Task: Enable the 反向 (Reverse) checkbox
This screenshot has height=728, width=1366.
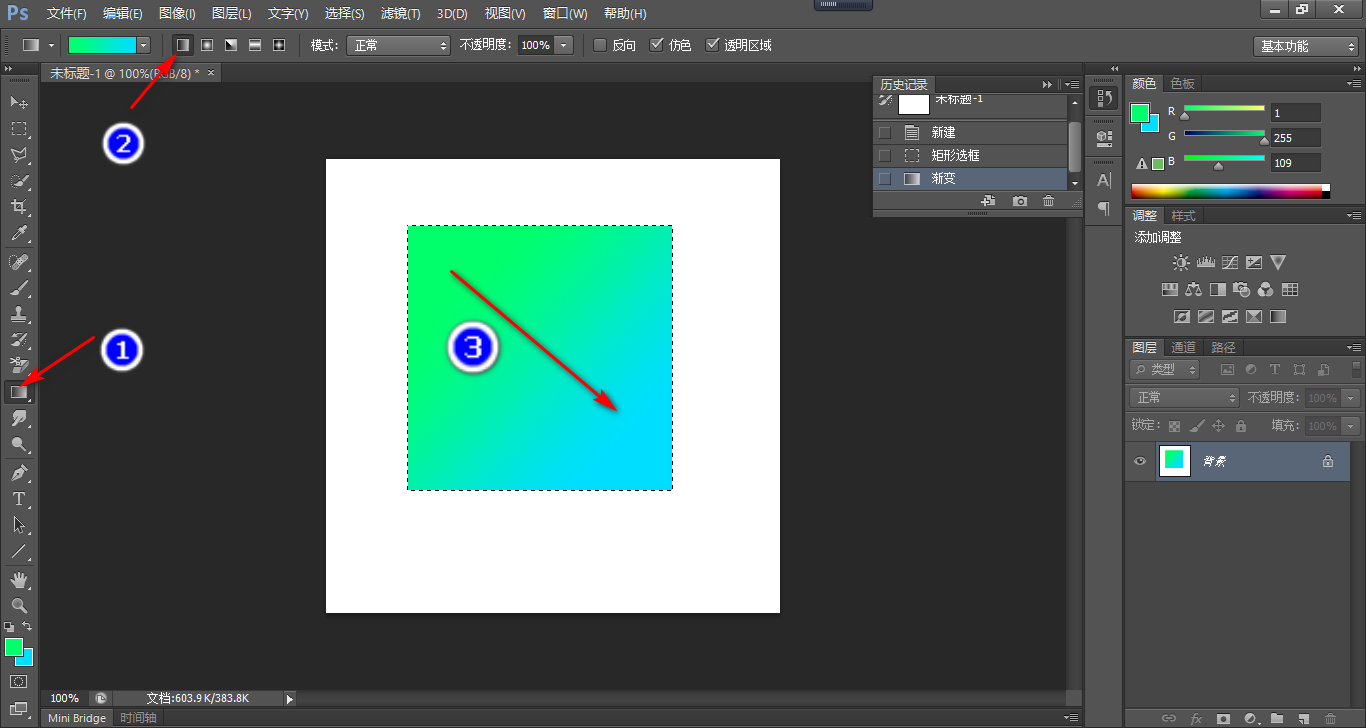Action: (x=600, y=45)
